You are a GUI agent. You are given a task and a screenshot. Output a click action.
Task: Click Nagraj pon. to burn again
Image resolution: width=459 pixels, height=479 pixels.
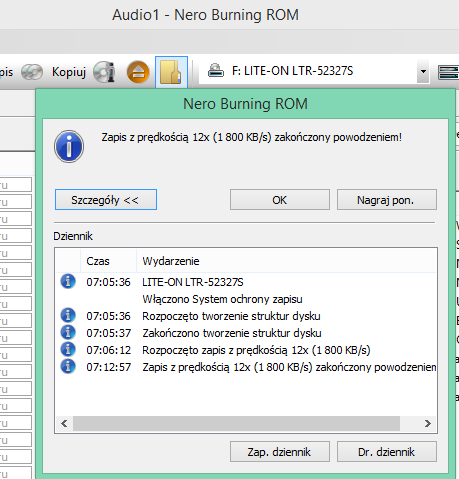387,200
